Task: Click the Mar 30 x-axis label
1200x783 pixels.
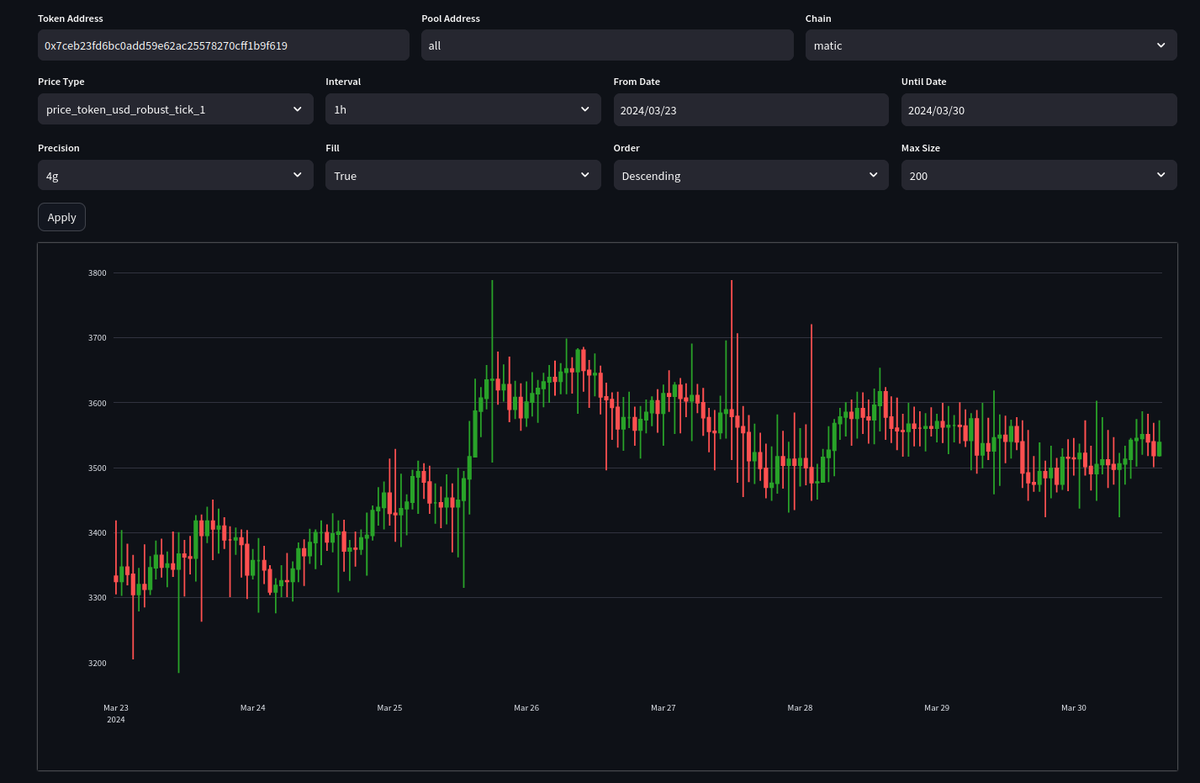Action: pyautogui.click(x=1074, y=708)
